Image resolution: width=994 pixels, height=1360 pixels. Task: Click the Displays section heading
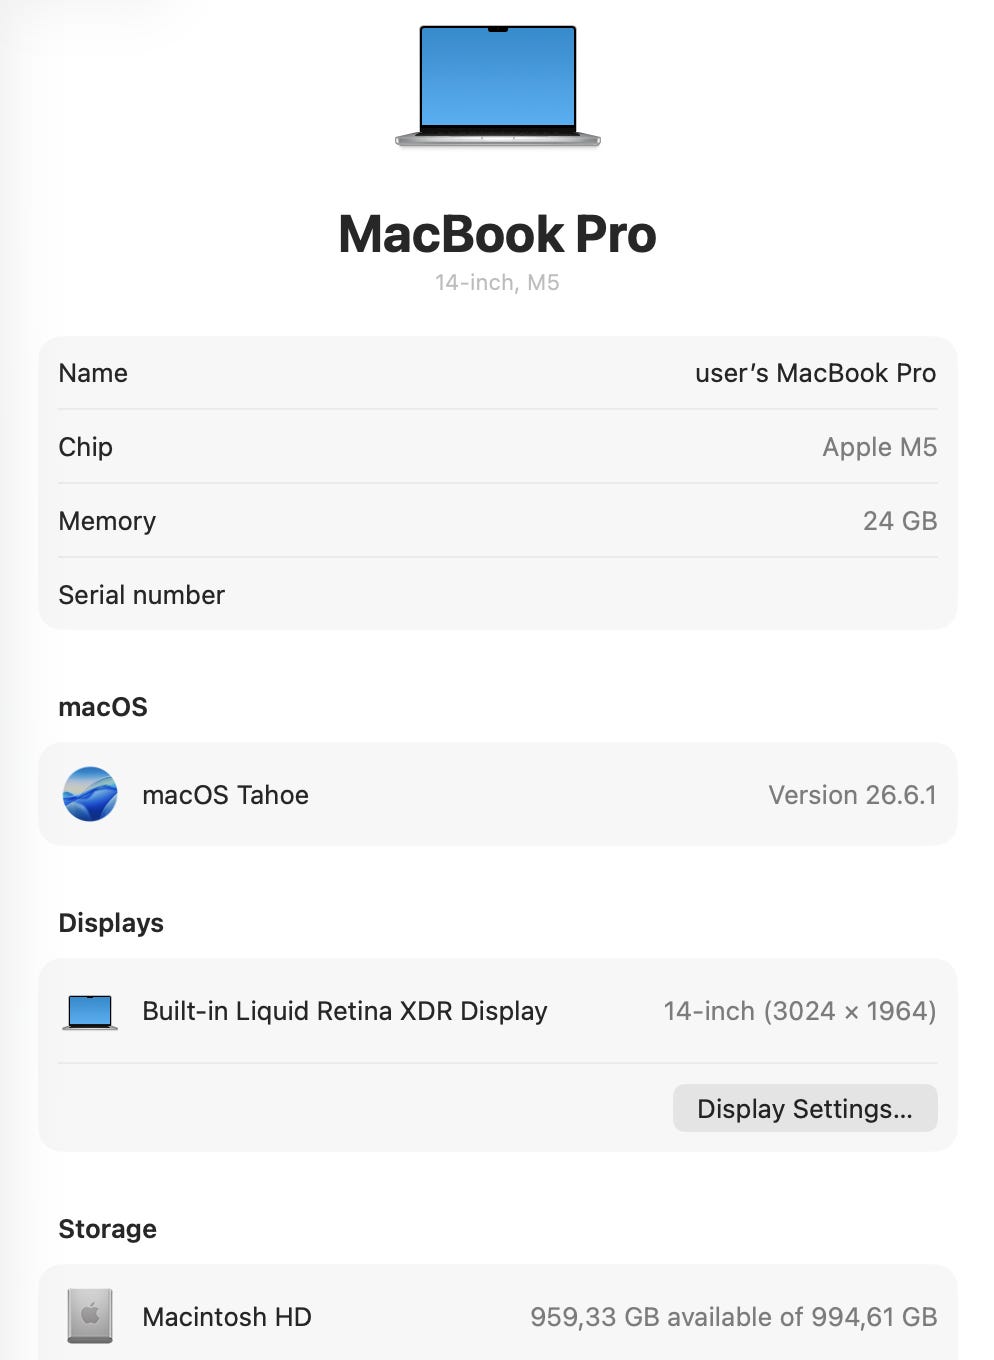pyautogui.click(x=111, y=923)
